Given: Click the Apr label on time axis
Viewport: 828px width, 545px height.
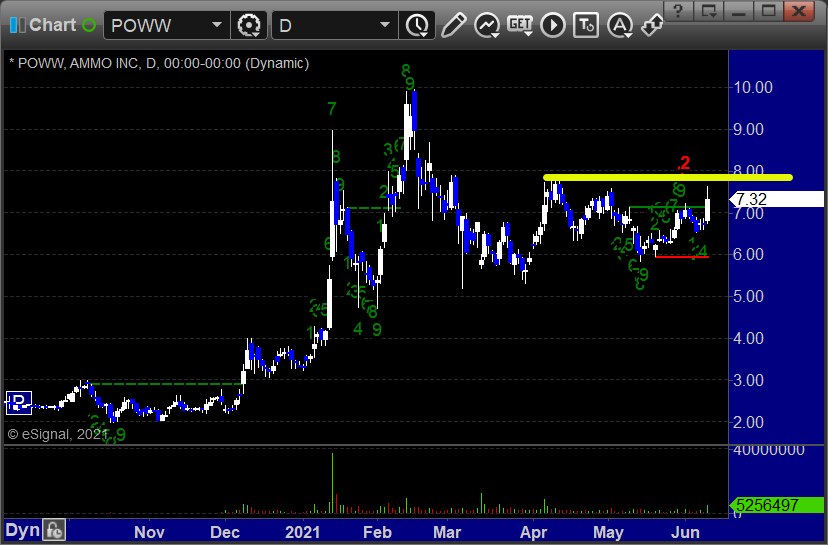Looking at the screenshot, I should point(533,532).
